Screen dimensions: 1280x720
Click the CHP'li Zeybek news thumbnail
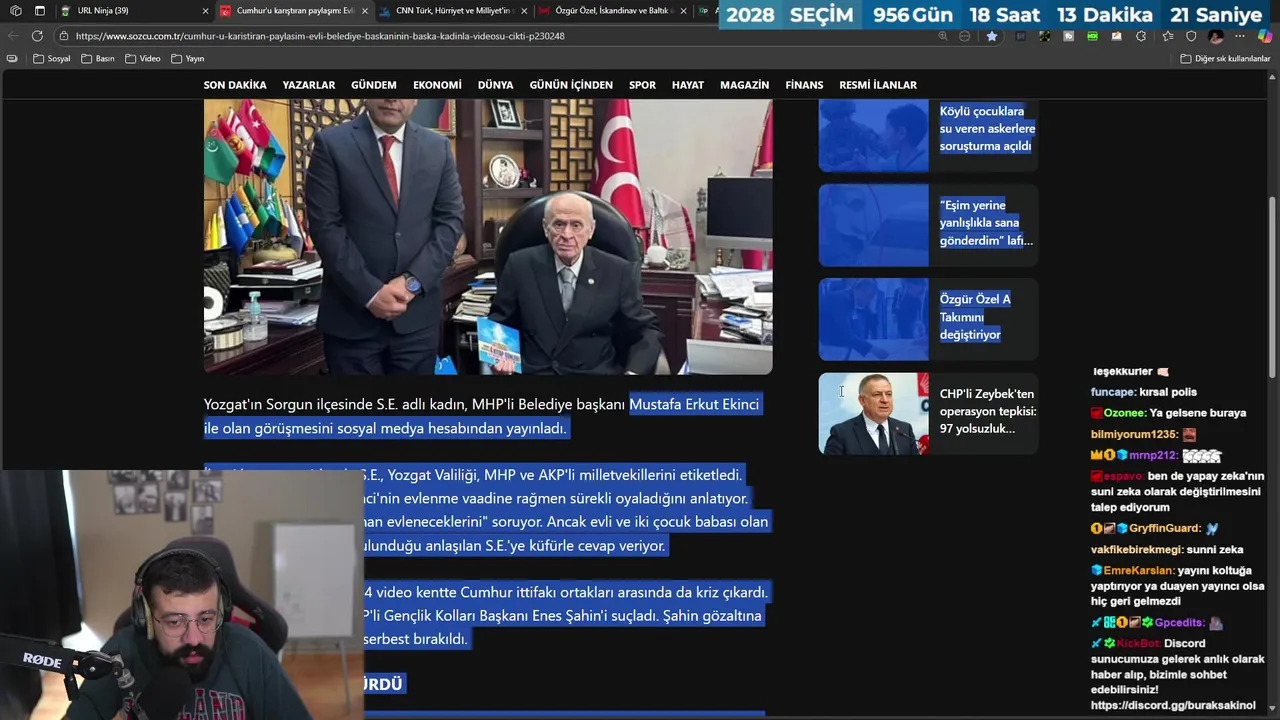click(x=874, y=414)
